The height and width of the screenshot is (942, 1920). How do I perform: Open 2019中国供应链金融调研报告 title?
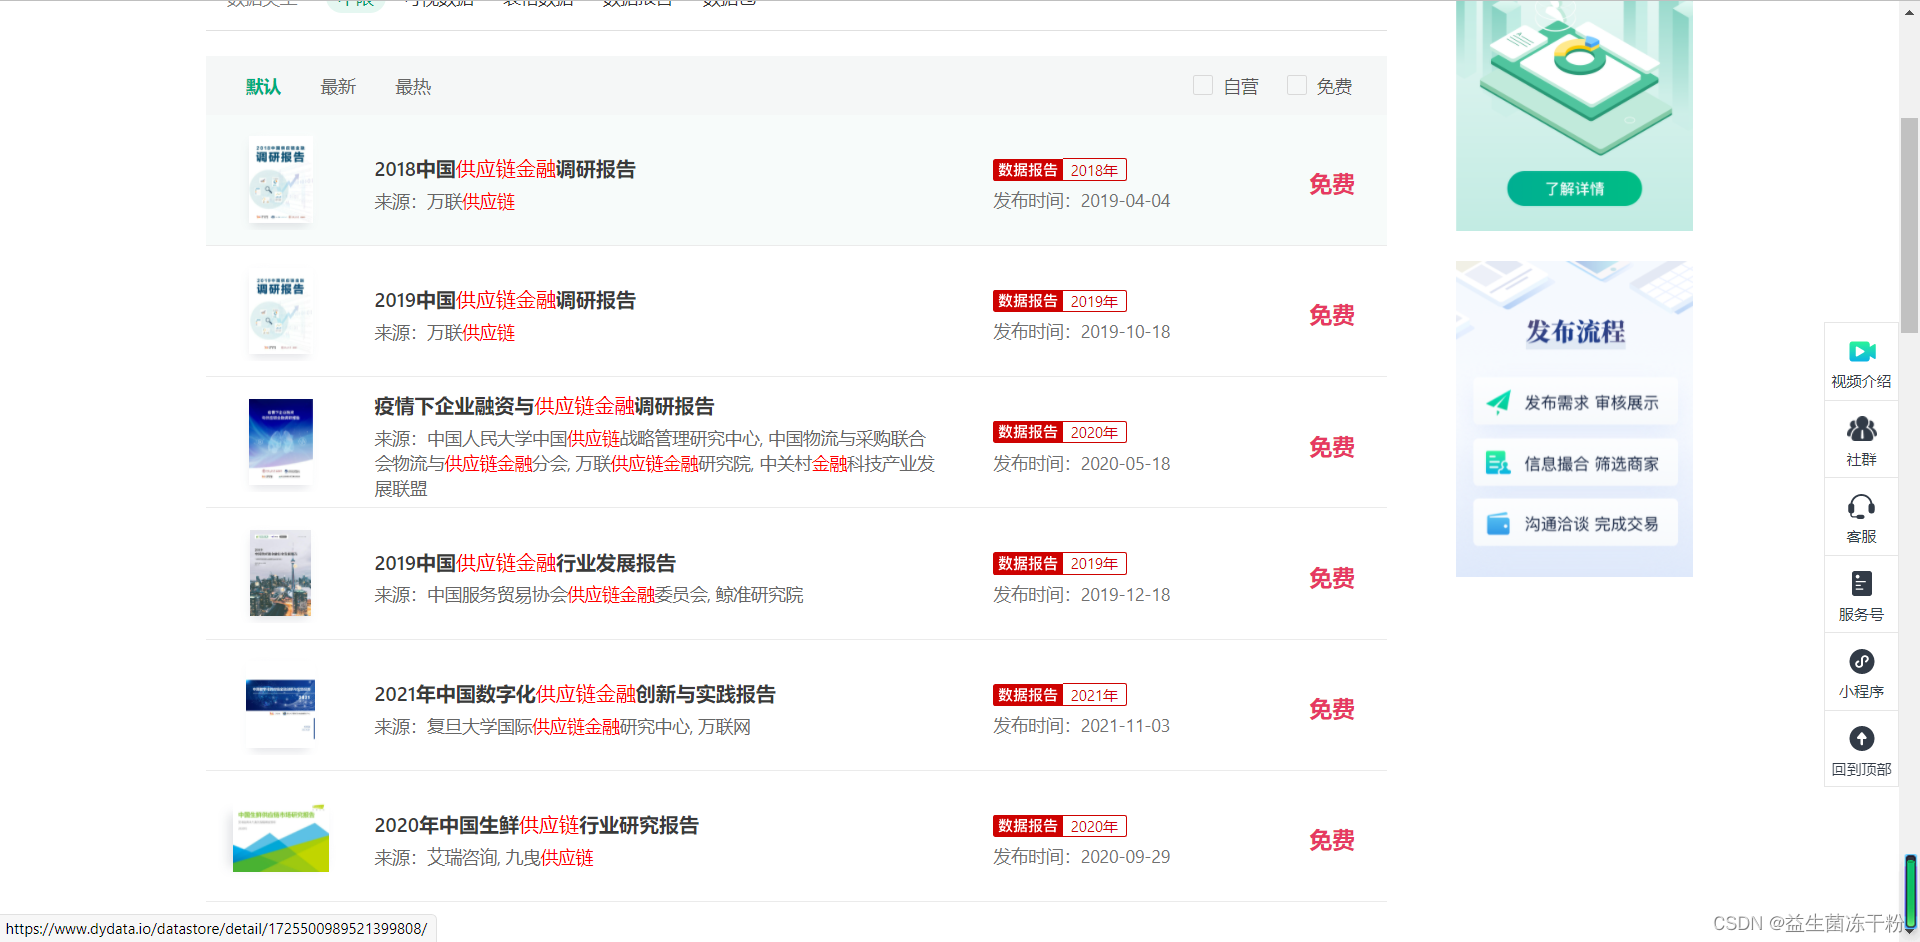(505, 300)
